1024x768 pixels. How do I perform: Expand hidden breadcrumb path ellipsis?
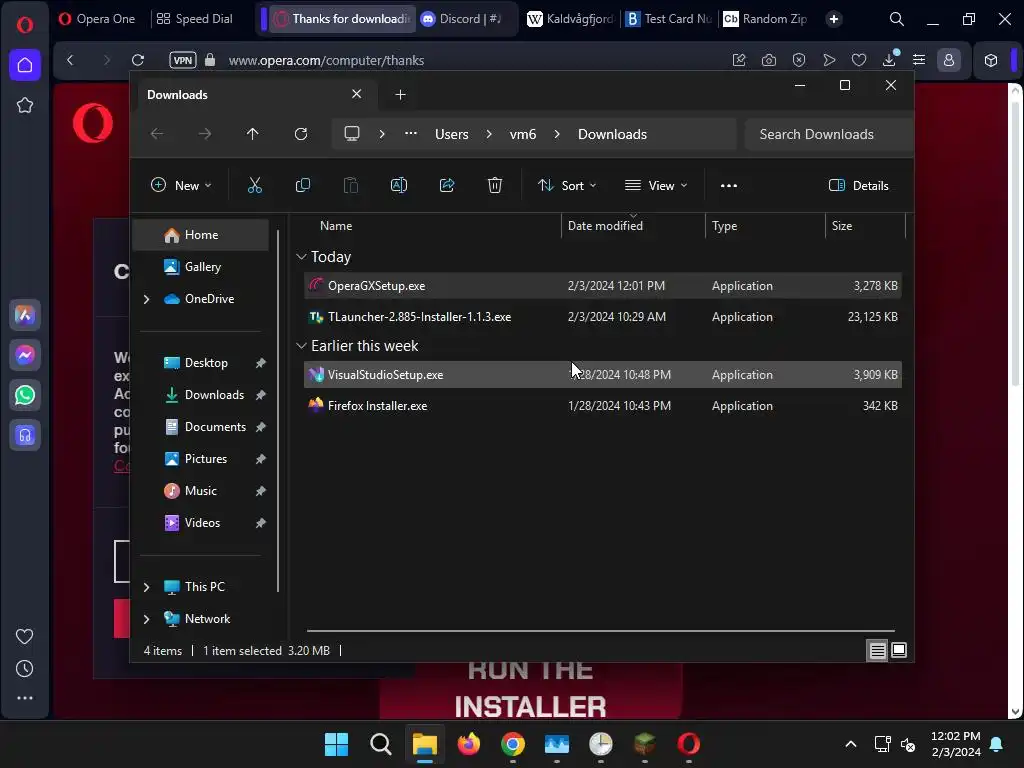[410, 134]
